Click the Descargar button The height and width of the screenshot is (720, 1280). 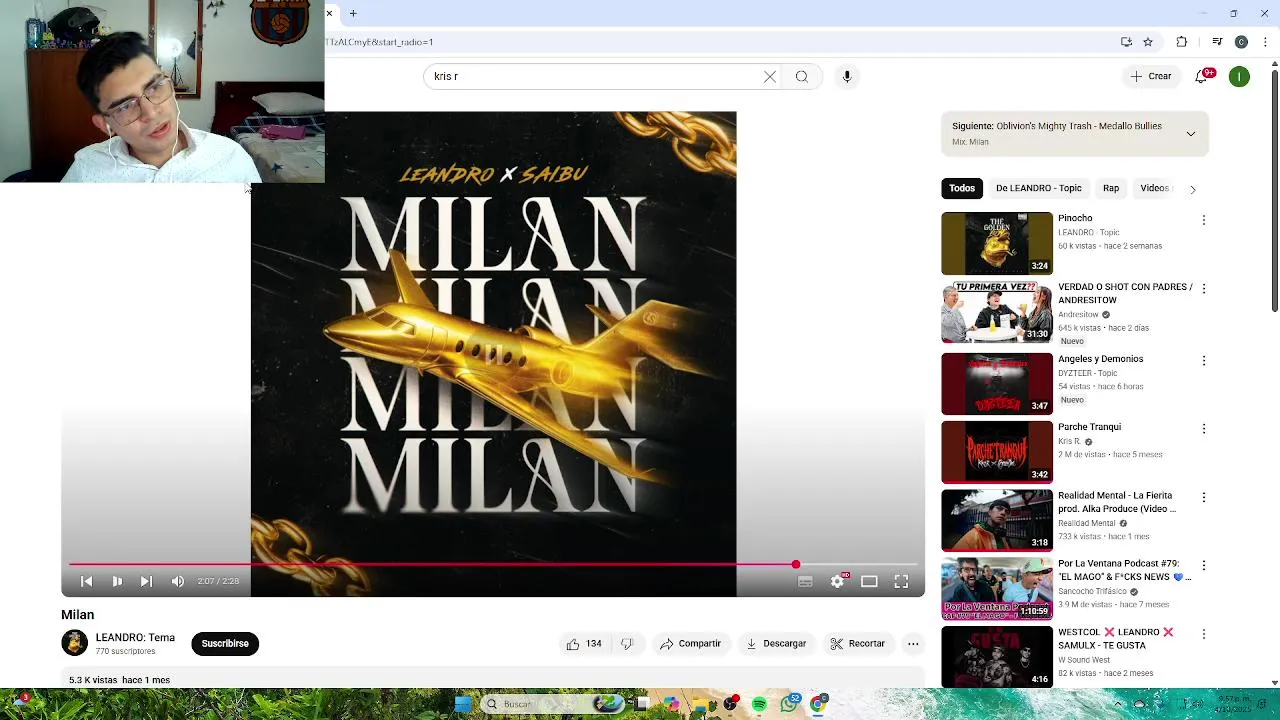coord(776,644)
